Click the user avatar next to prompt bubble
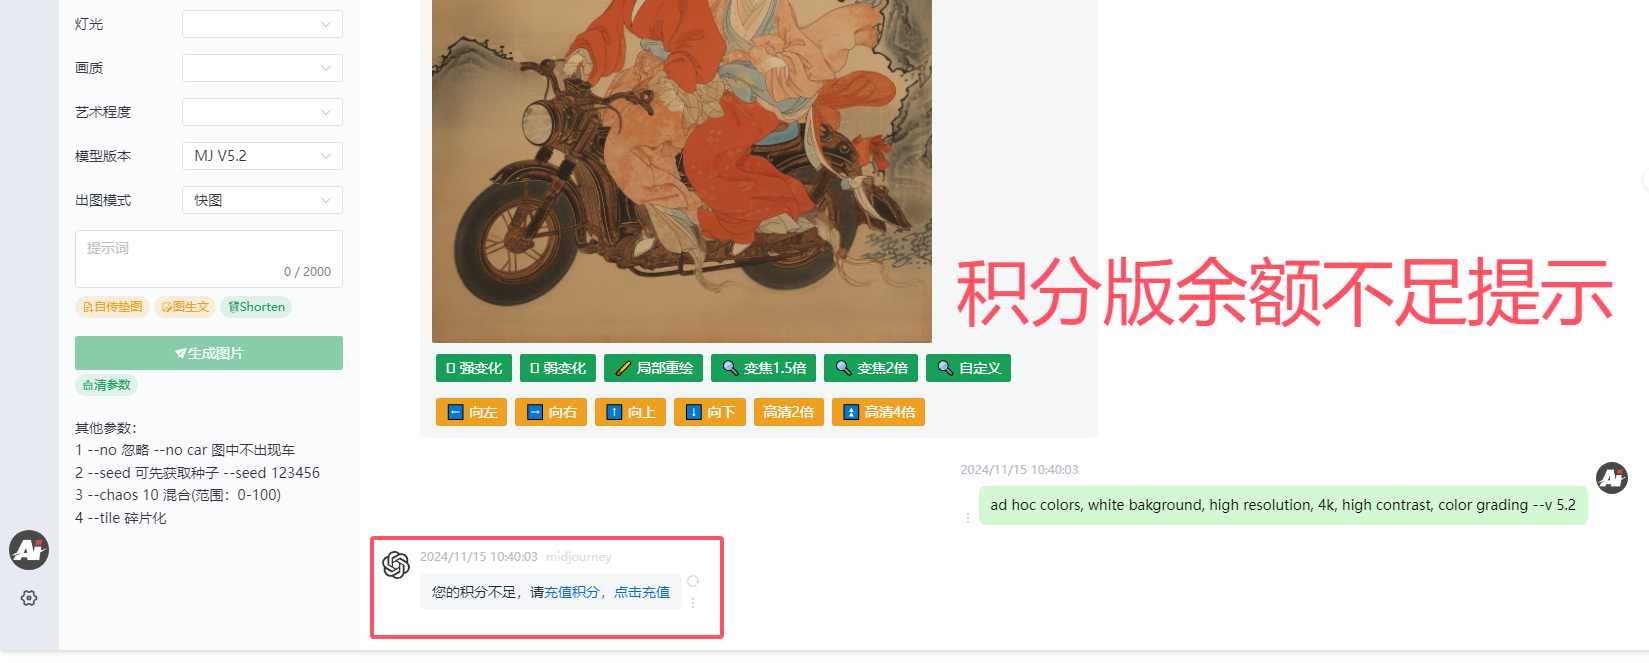Viewport: 1649px width, 663px height. pyautogui.click(x=1611, y=478)
